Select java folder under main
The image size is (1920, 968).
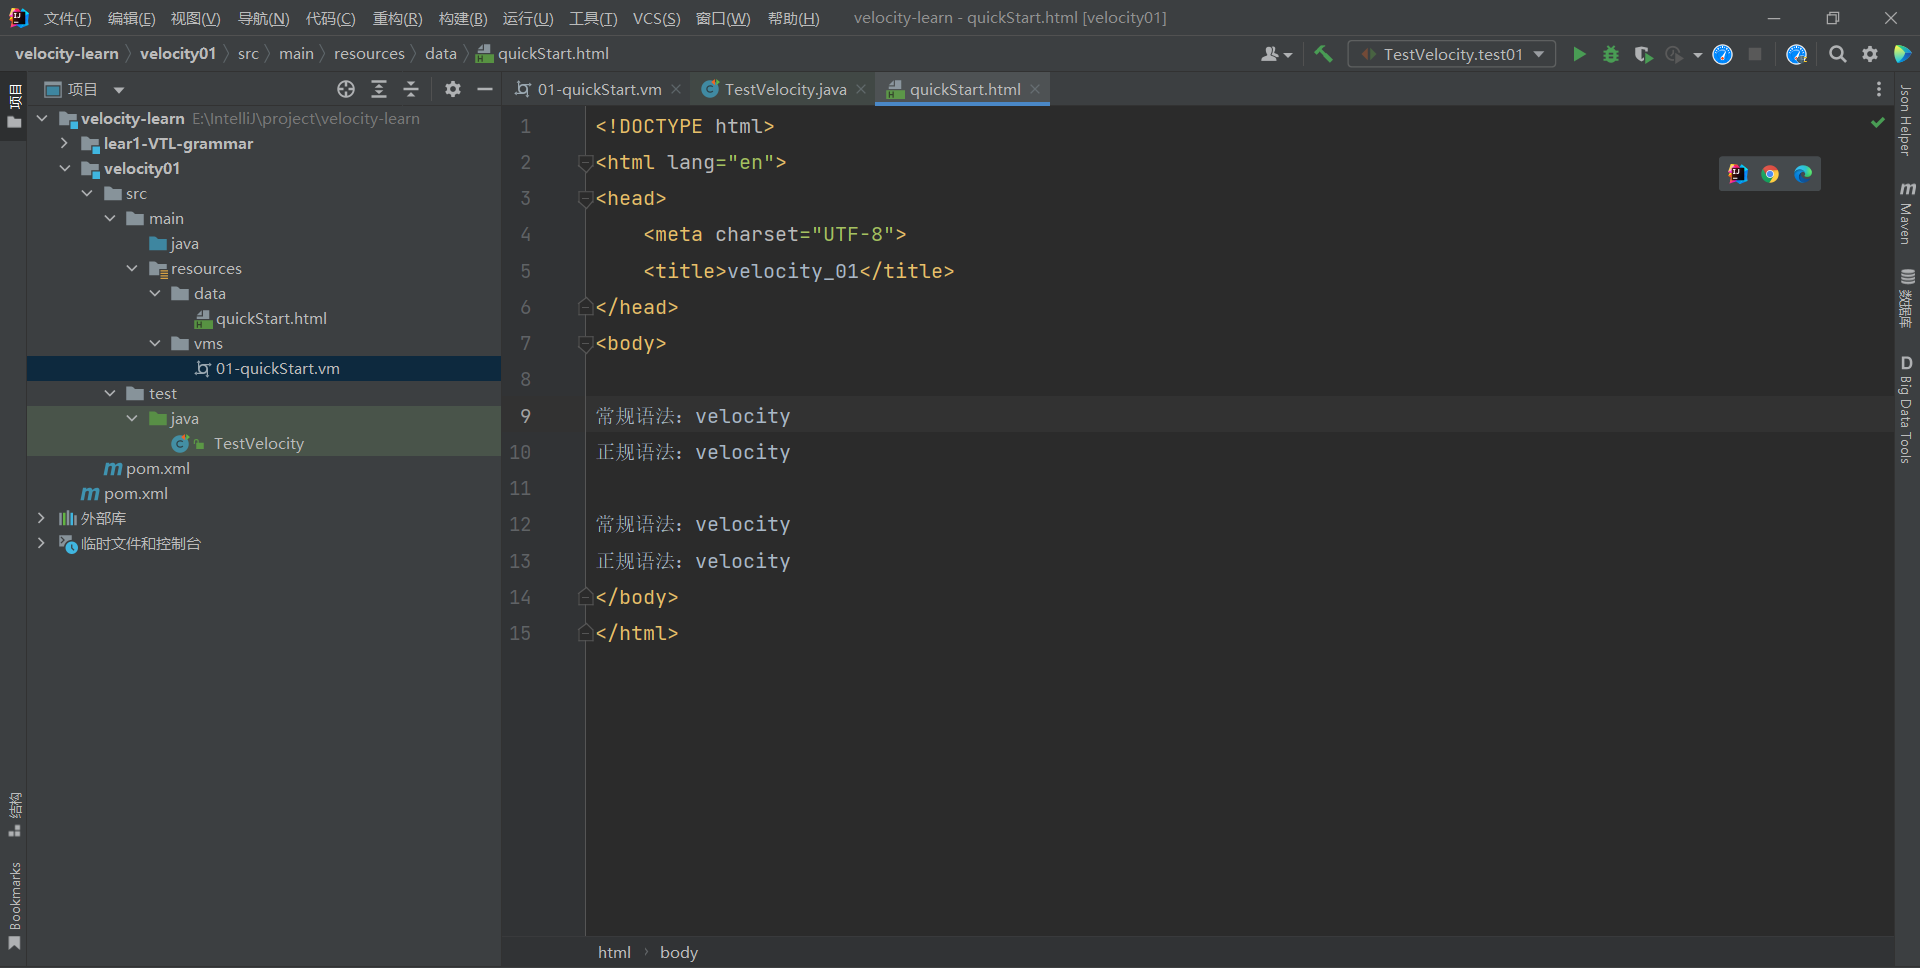(174, 243)
